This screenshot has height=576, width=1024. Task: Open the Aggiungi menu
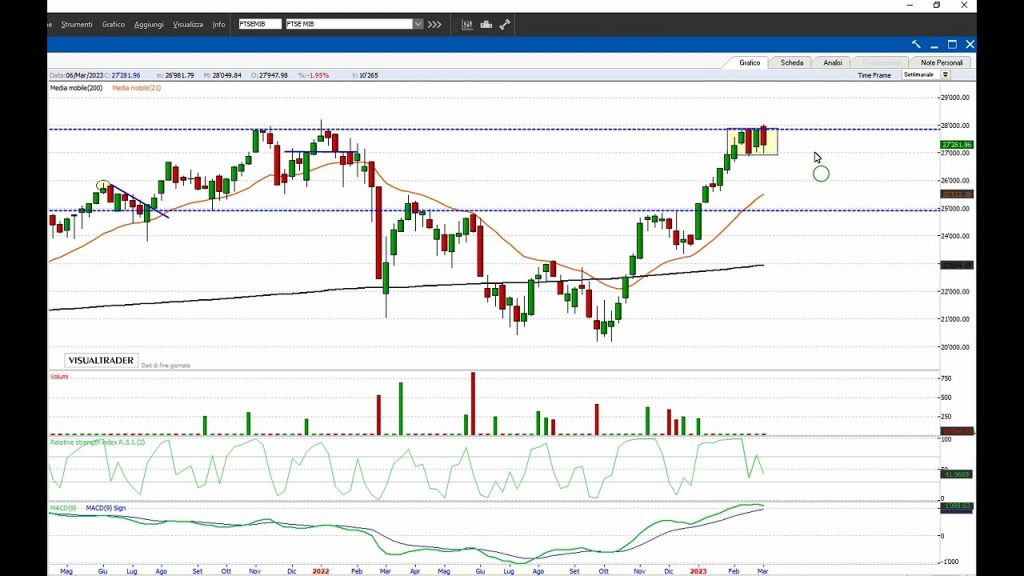pos(149,24)
